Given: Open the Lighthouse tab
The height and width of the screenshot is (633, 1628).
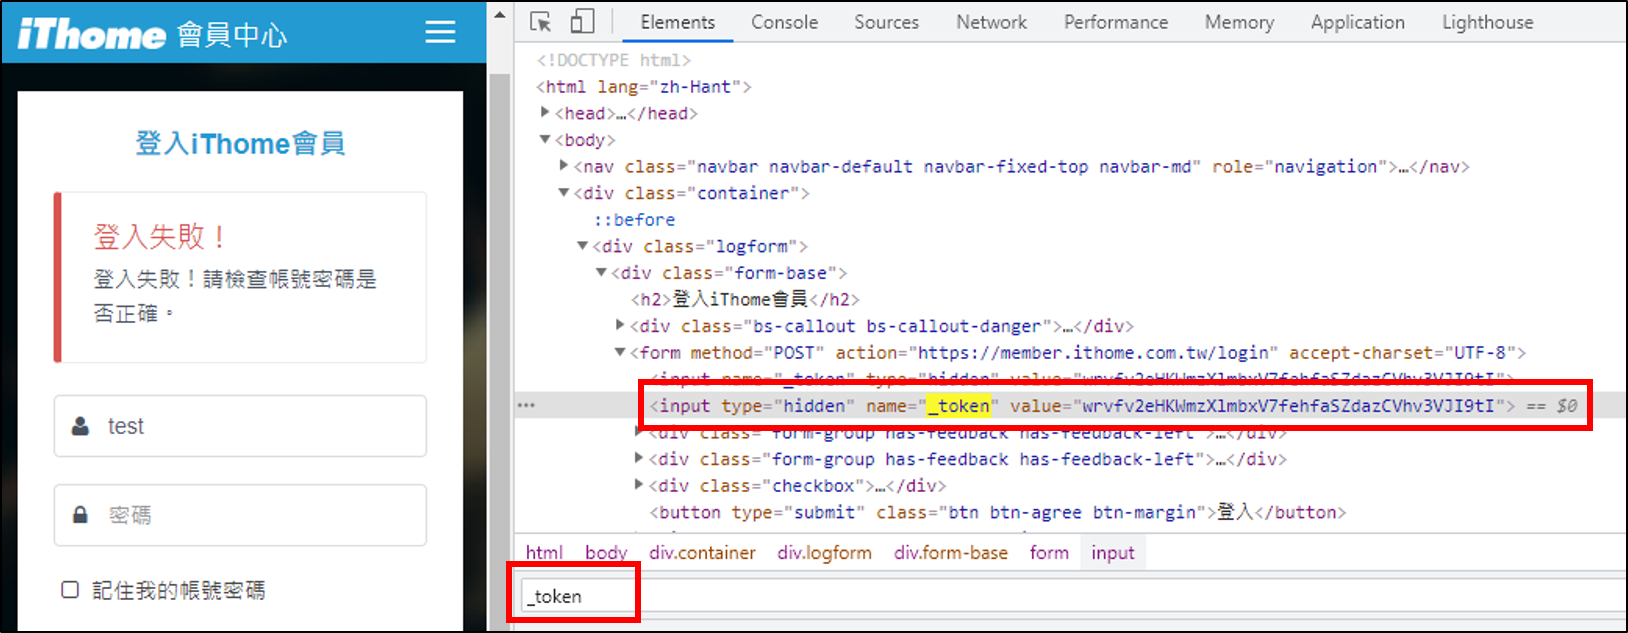Looking at the screenshot, I should click(x=1487, y=22).
